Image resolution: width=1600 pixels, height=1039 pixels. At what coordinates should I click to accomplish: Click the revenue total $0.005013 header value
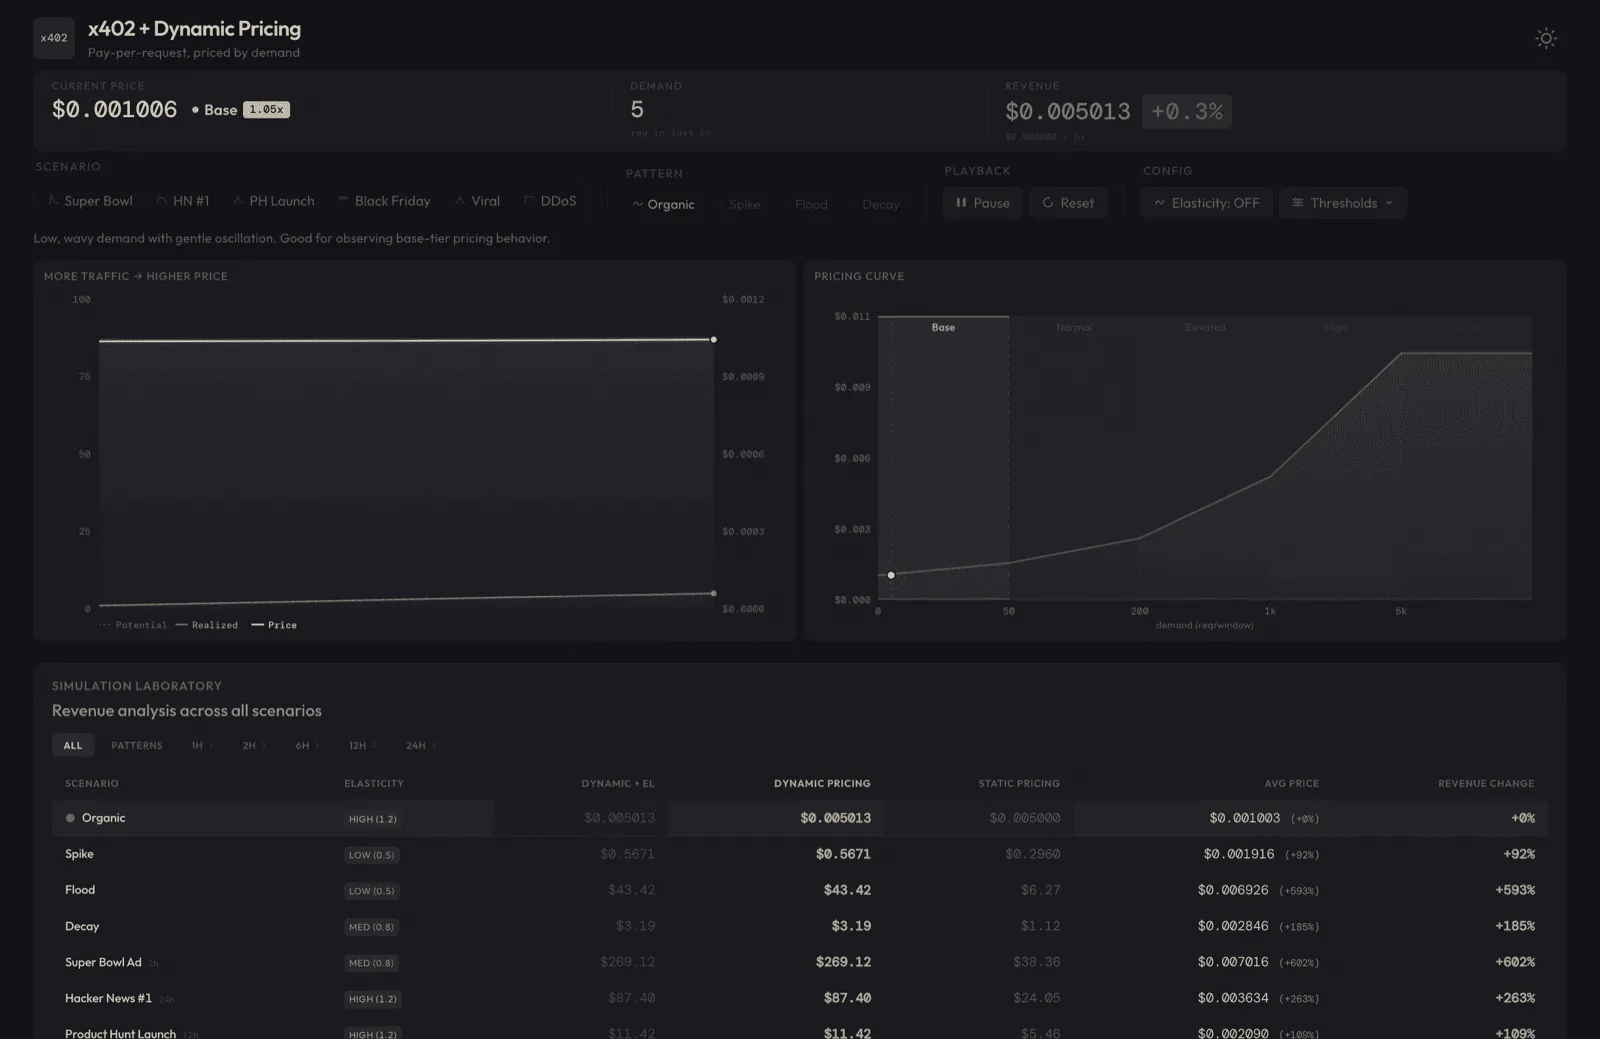click(x=1067, y=111)
